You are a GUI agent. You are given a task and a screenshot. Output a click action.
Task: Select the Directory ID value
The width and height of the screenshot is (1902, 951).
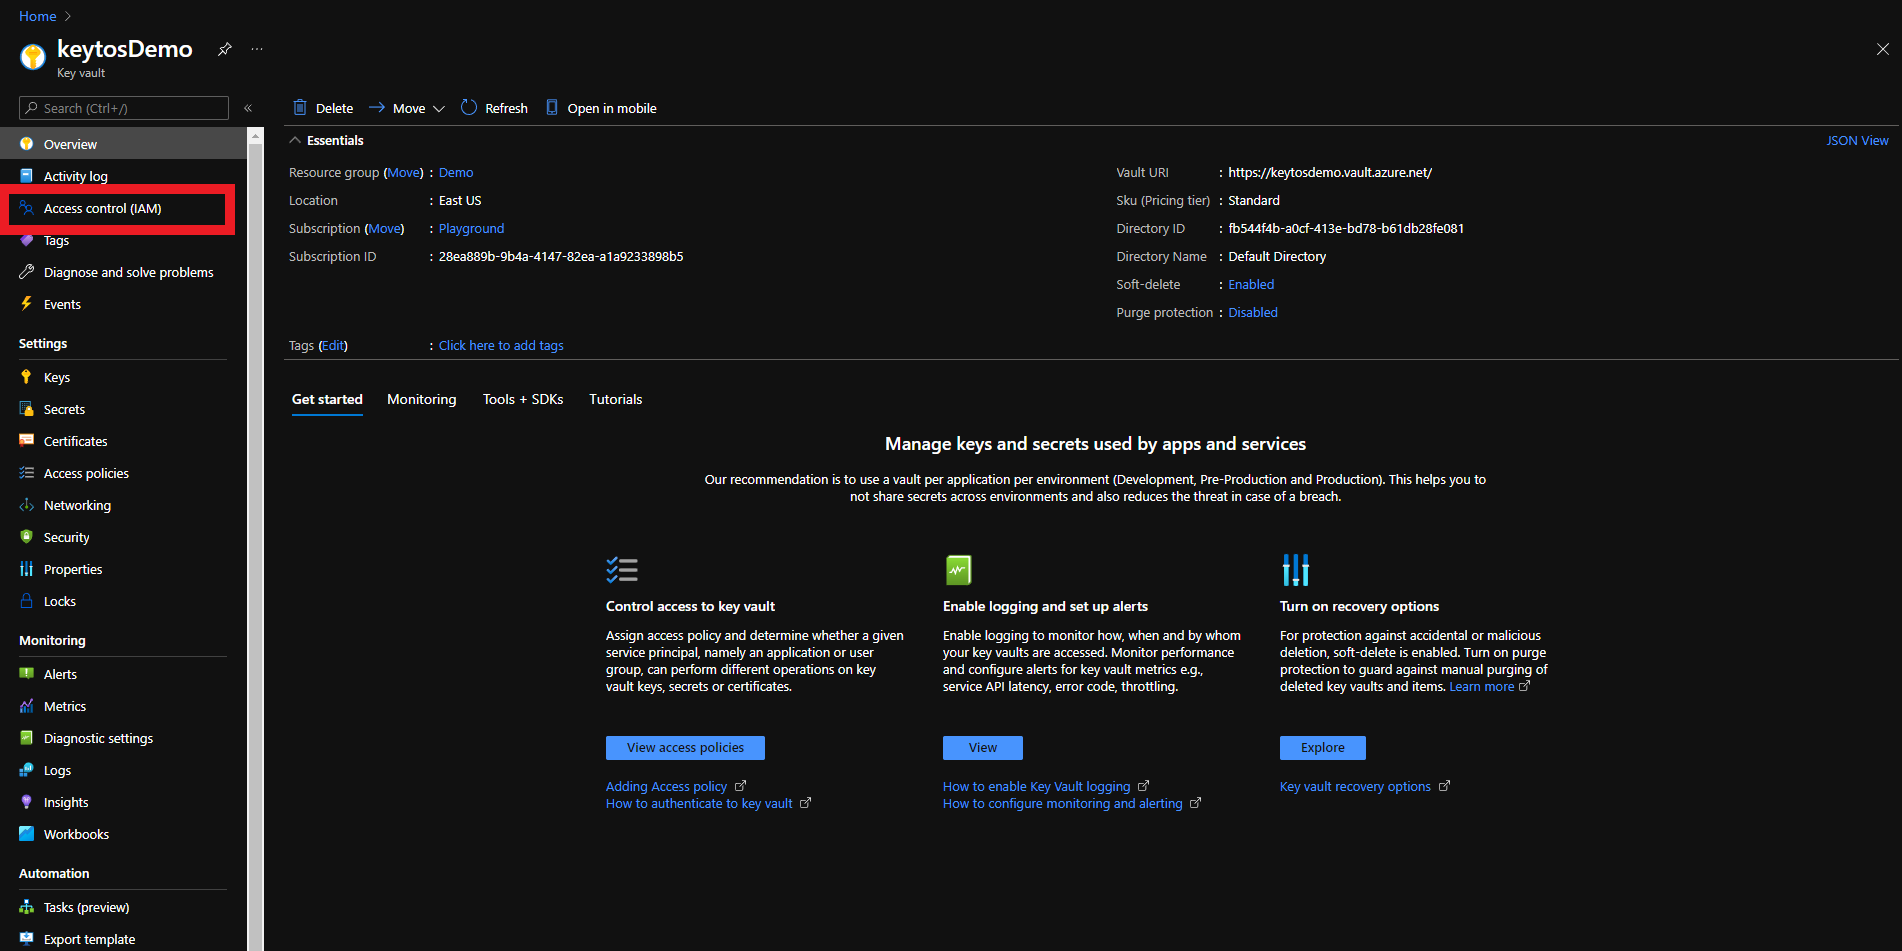pos(1346,228)
